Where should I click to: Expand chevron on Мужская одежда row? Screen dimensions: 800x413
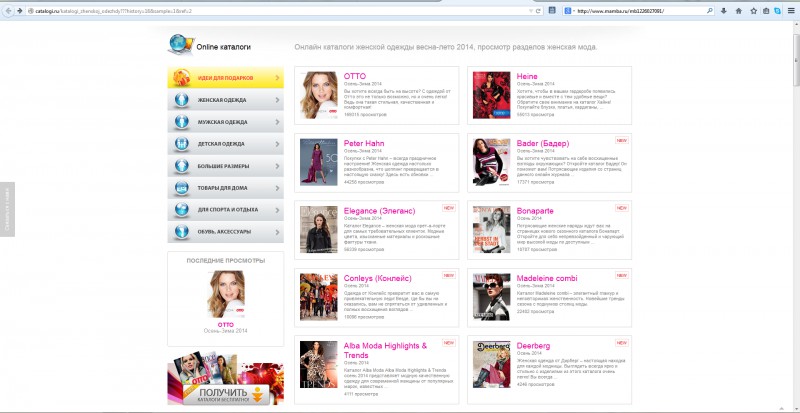277,122
